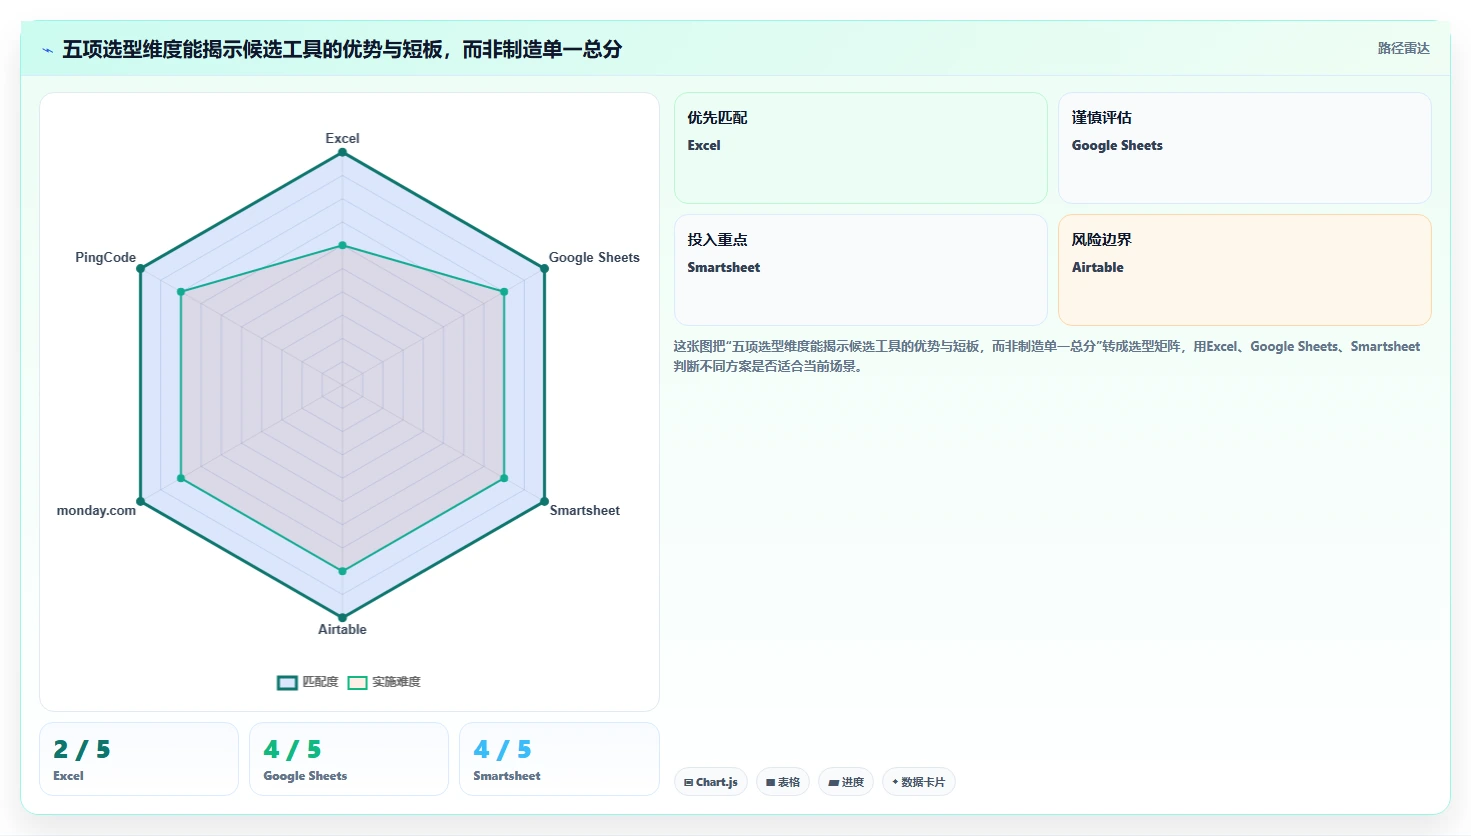1471x836 pixels.
Task: Click the inner point on Google Sheets axis
Action: click(x=504, y=292)
